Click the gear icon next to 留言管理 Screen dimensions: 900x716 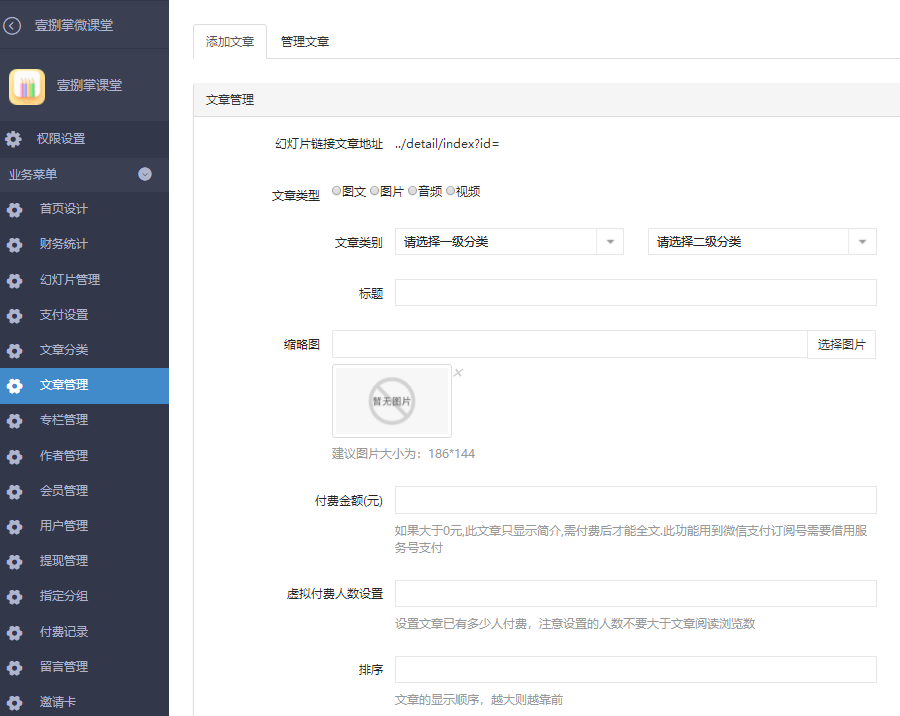point(14,667)
